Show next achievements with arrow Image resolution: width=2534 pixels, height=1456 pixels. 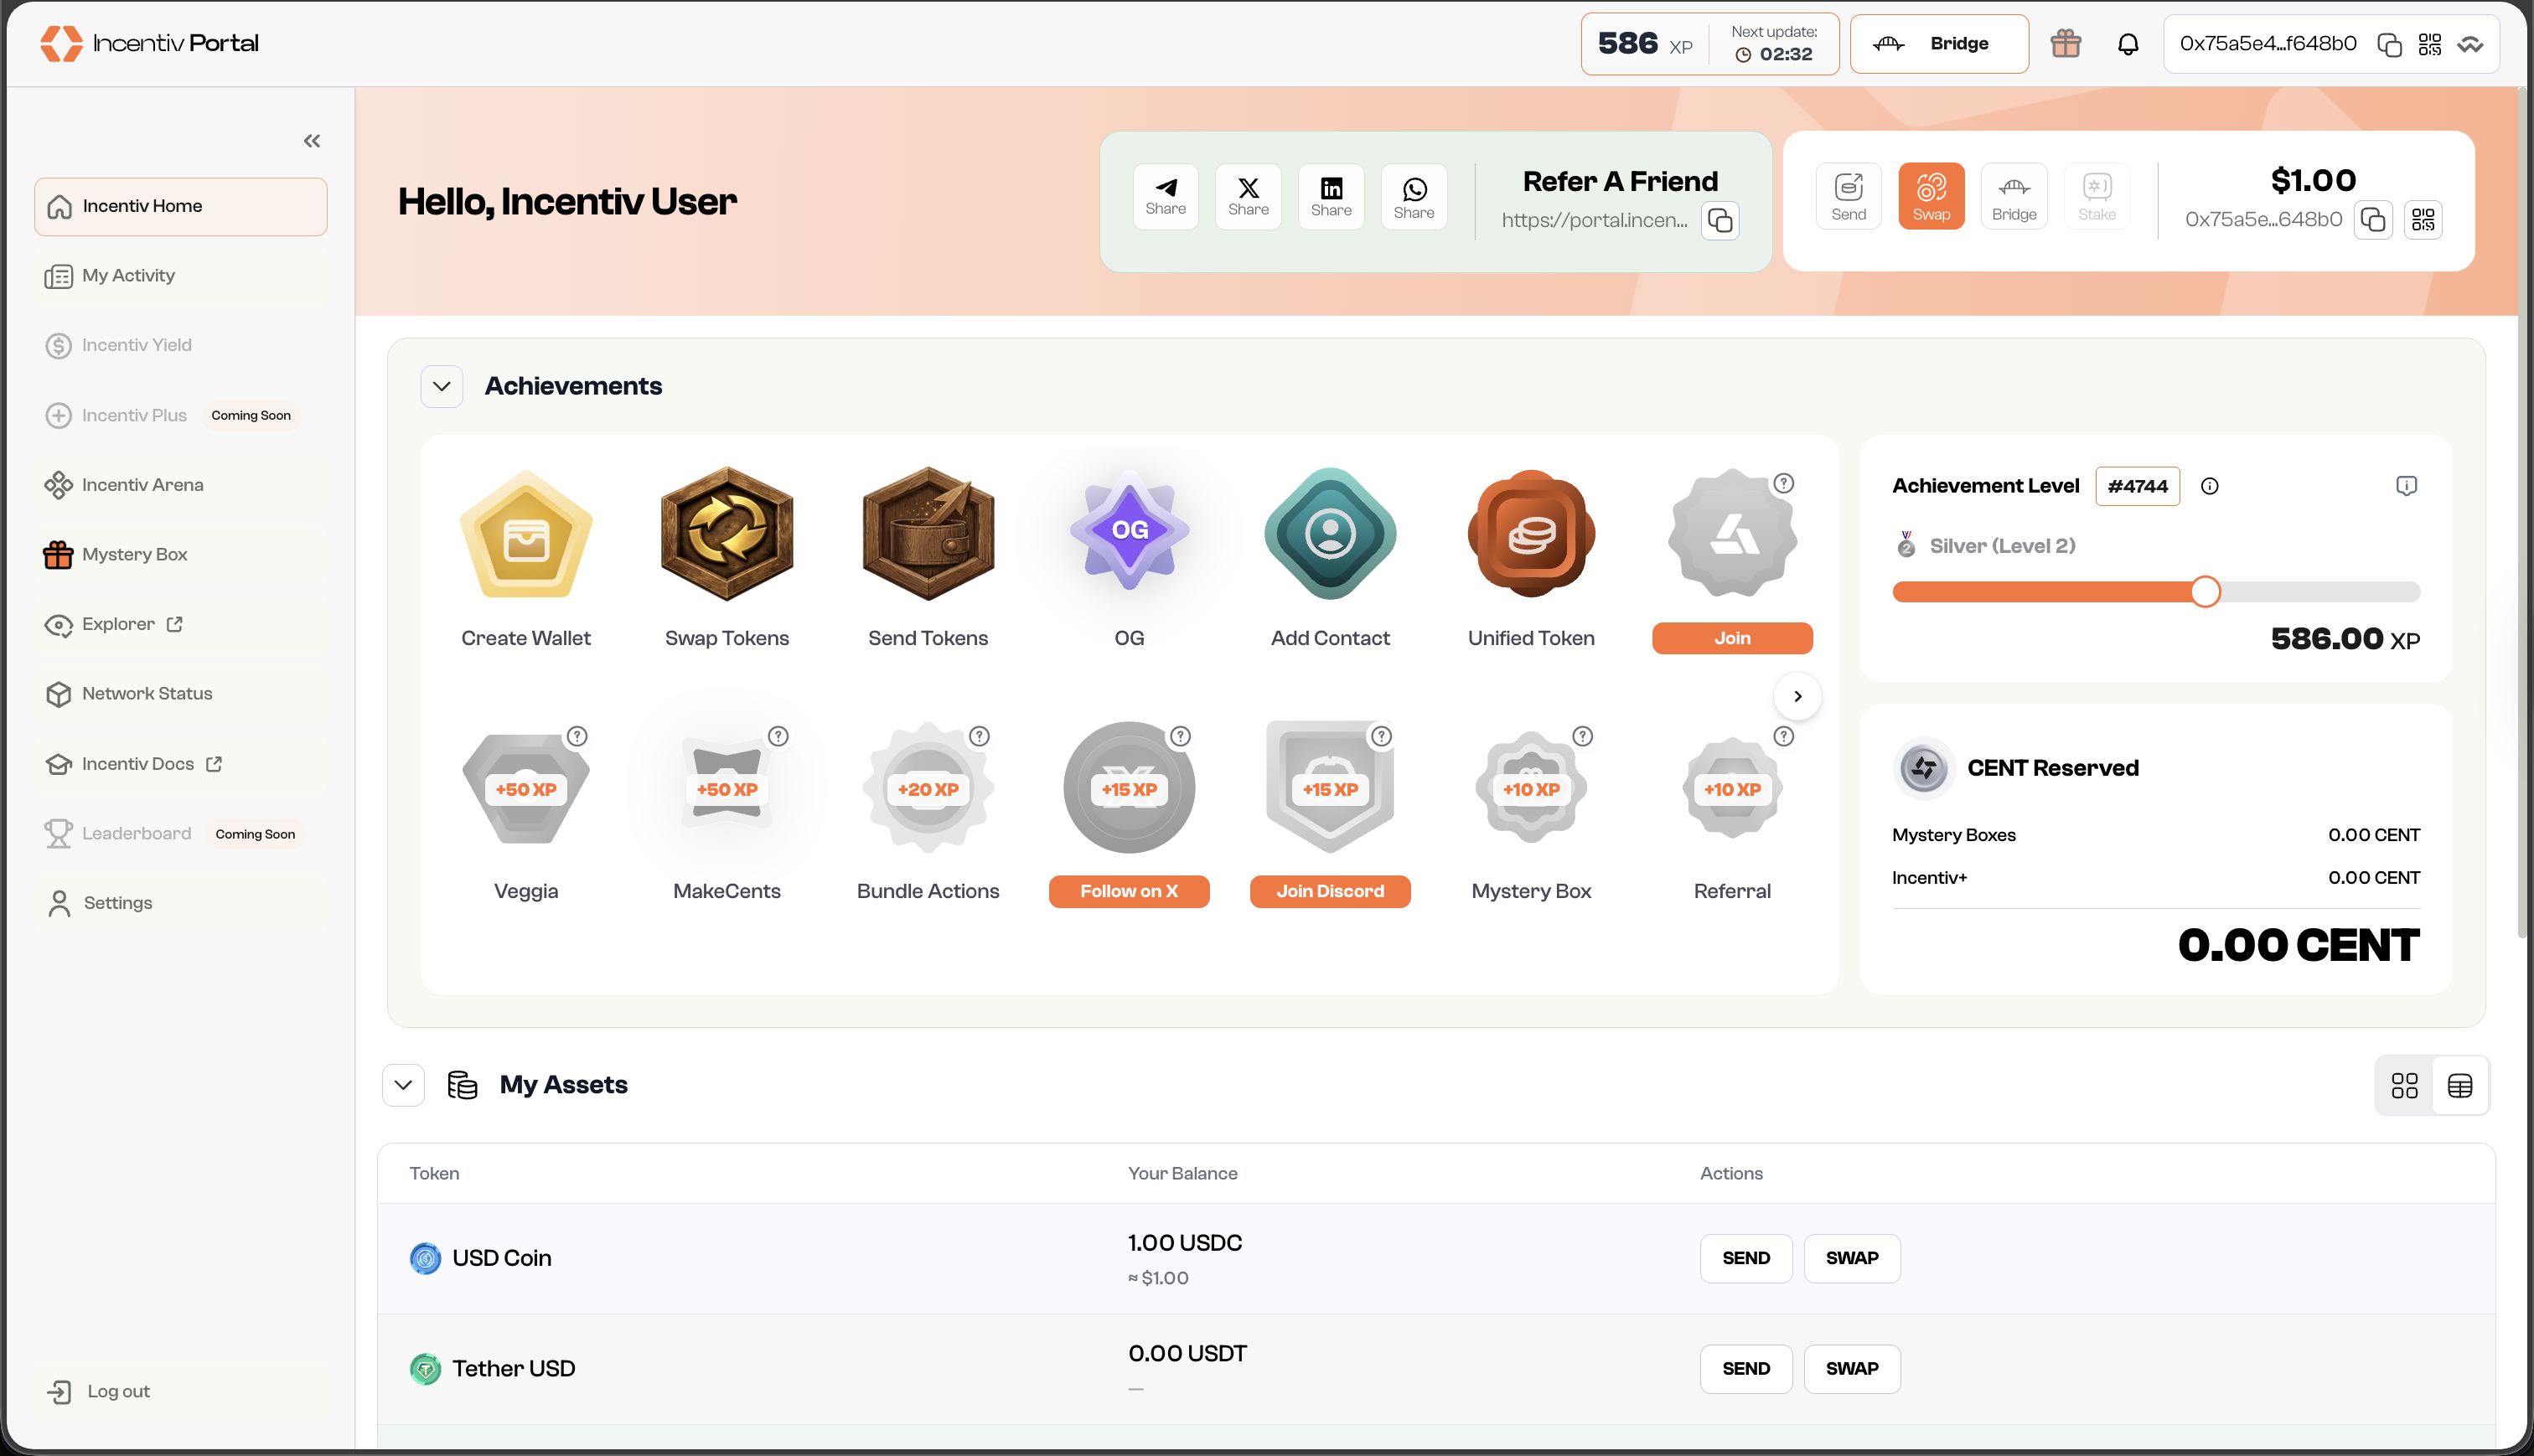coord(1797,696)
